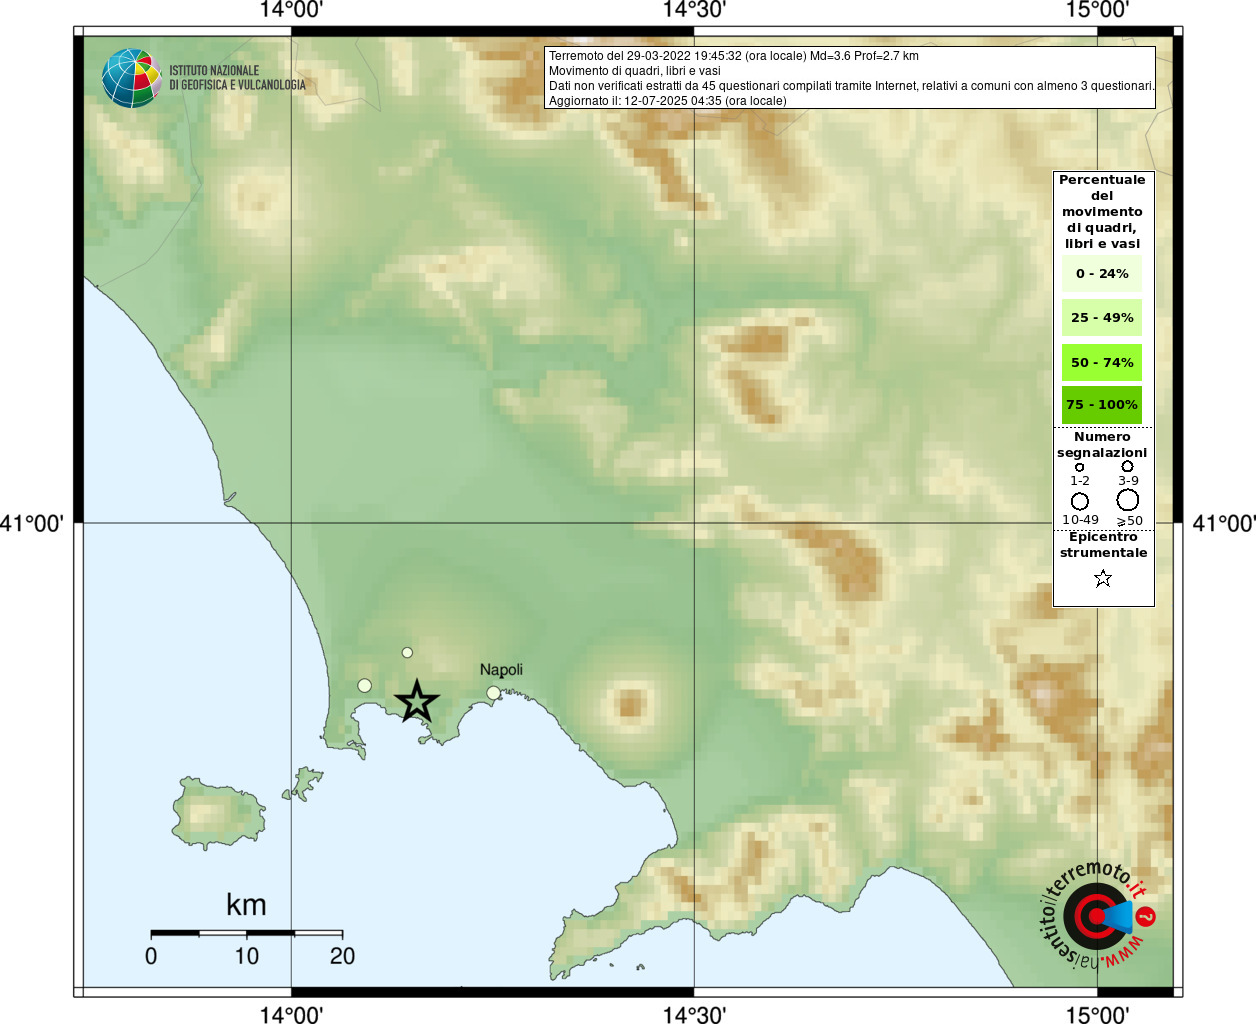Click the Napoli city label
This screenshot has width=1256, height=1024.
501,670
